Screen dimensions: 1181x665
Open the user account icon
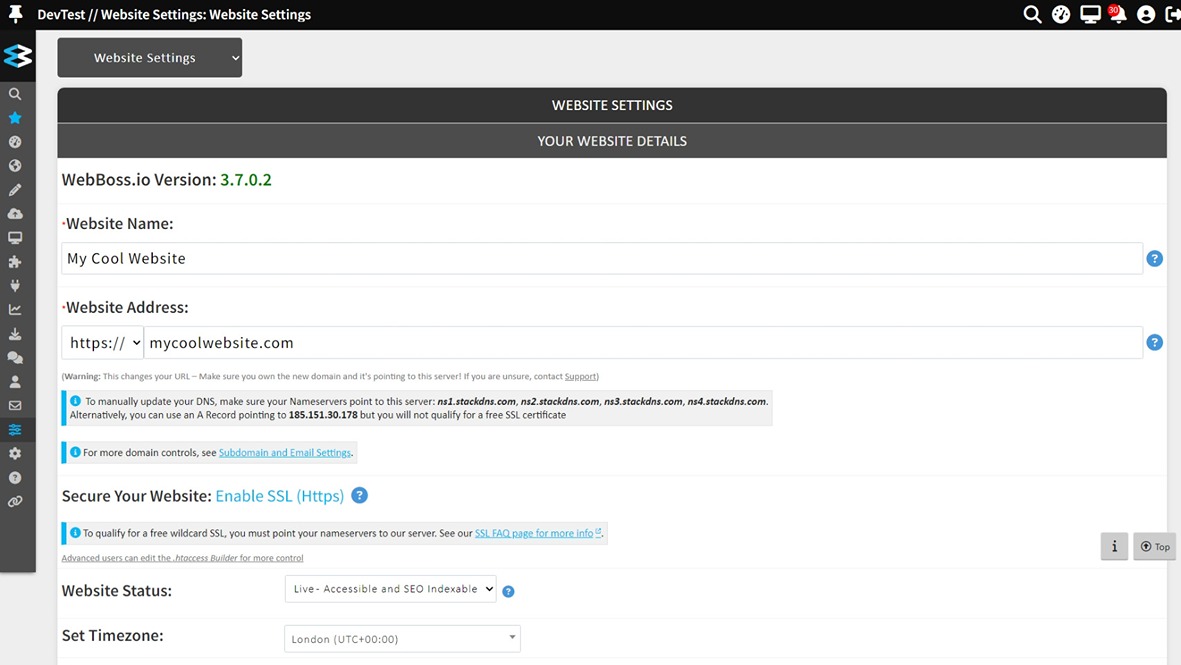point(1145,14)
